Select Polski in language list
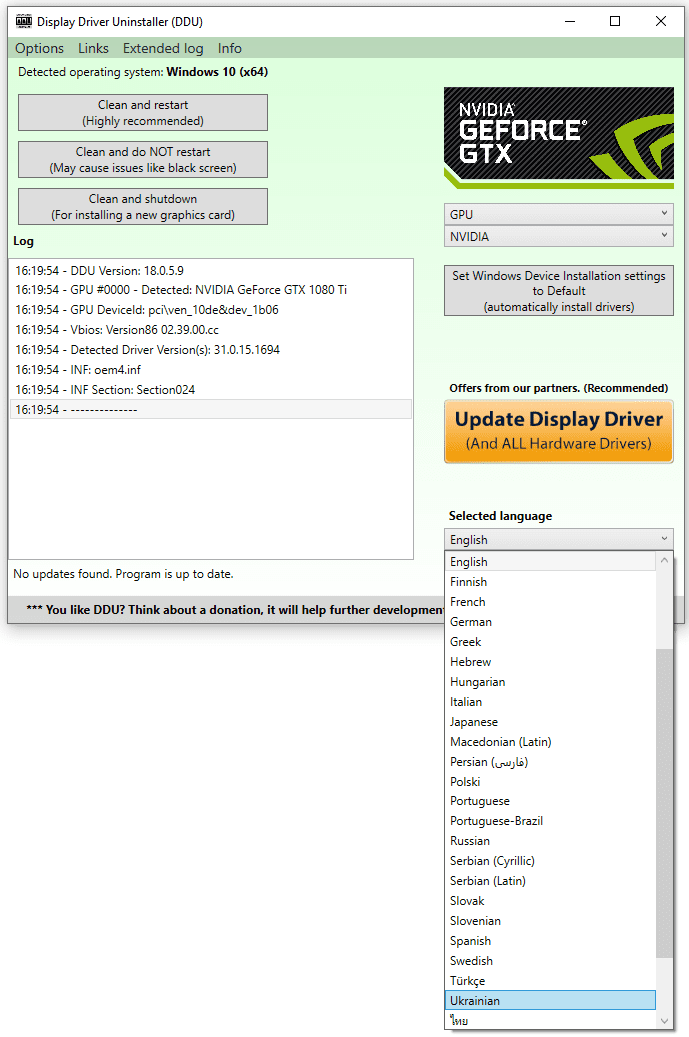689x1037 pixels. tap(550, 781)
